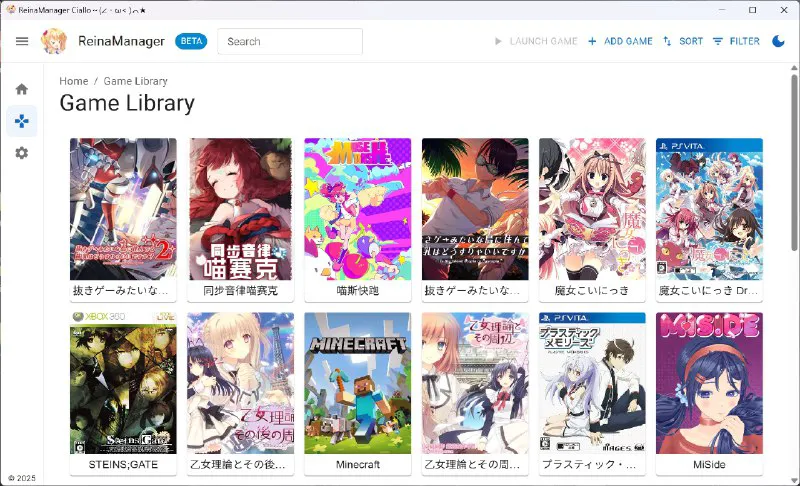The image size is (800, 486).
Task: Click the scrollbar up arrow
Action: (794, 67)
